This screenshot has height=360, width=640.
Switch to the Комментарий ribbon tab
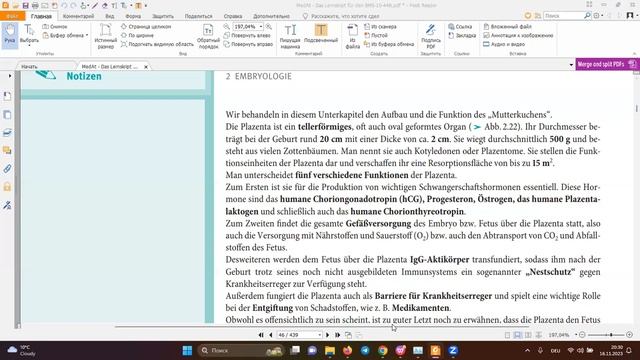[x=78, y=16]
